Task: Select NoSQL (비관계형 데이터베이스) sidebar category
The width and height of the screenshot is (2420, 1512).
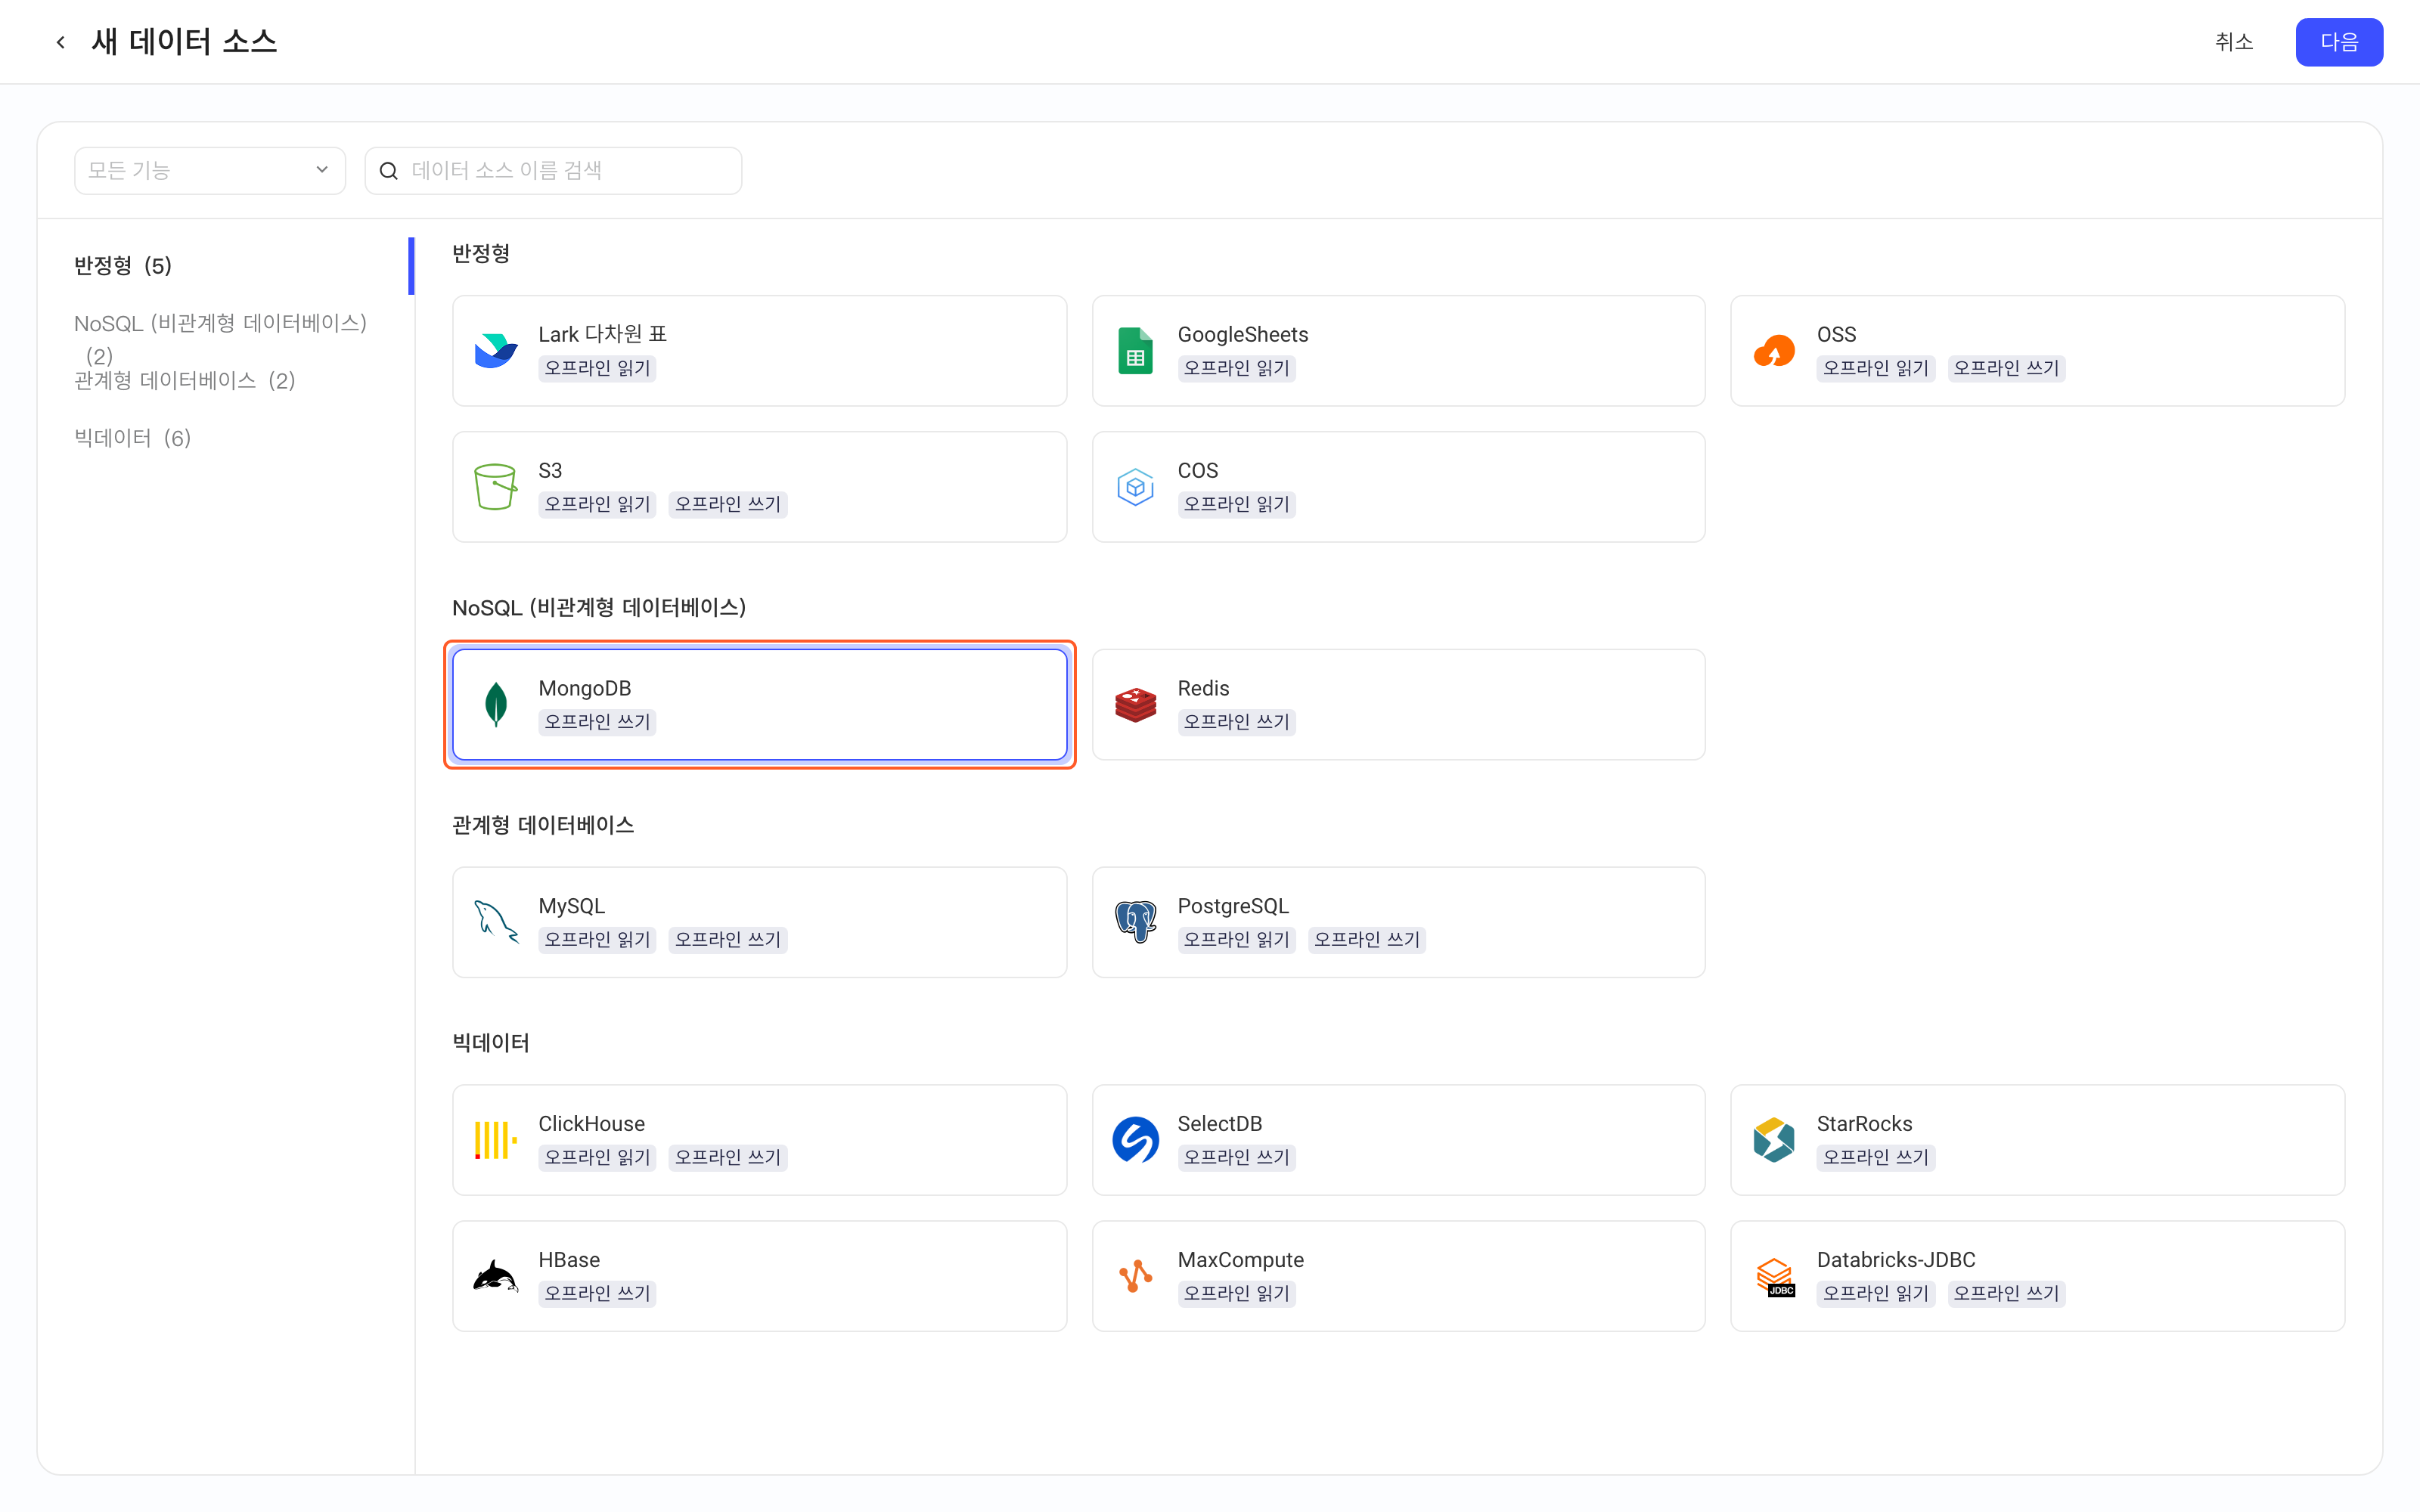Action: 220,338
